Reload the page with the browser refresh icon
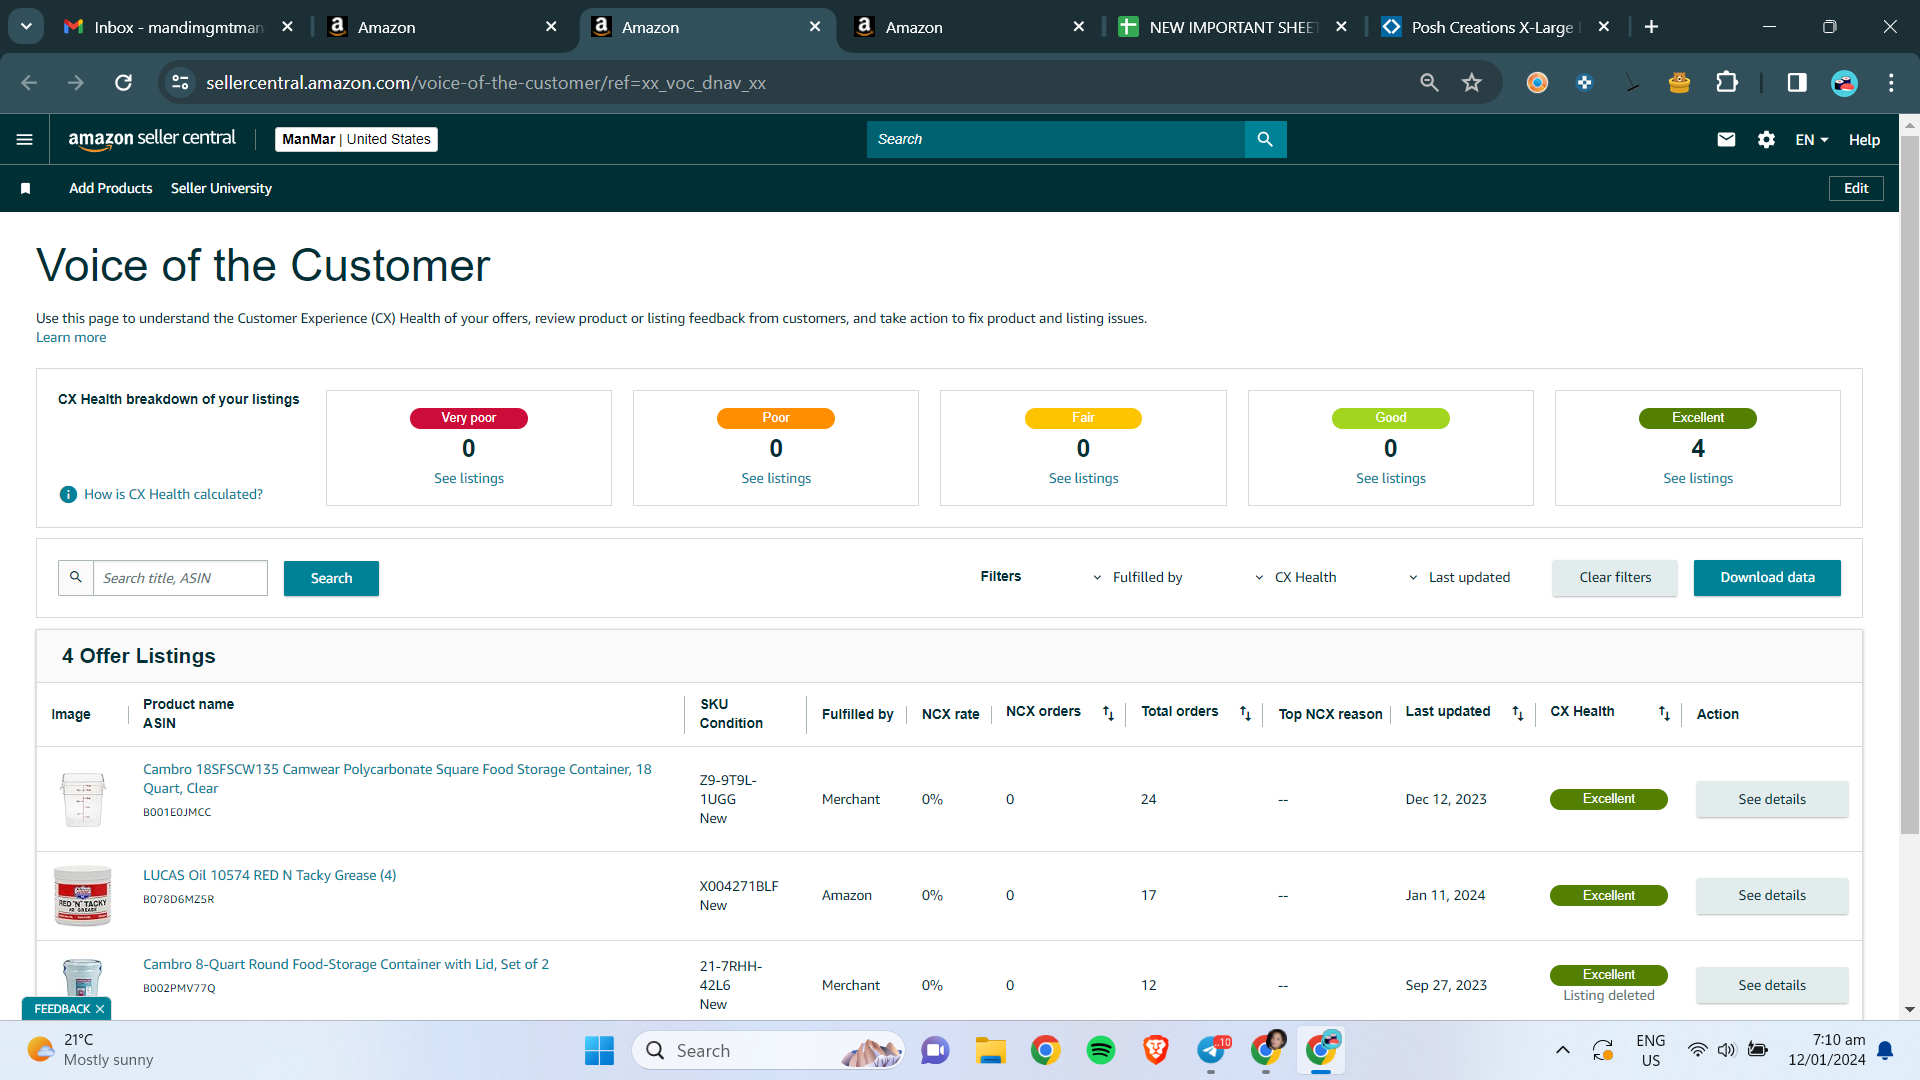Image resolution: width=1920 pixels, height=1080 pixels. (123, 83)
